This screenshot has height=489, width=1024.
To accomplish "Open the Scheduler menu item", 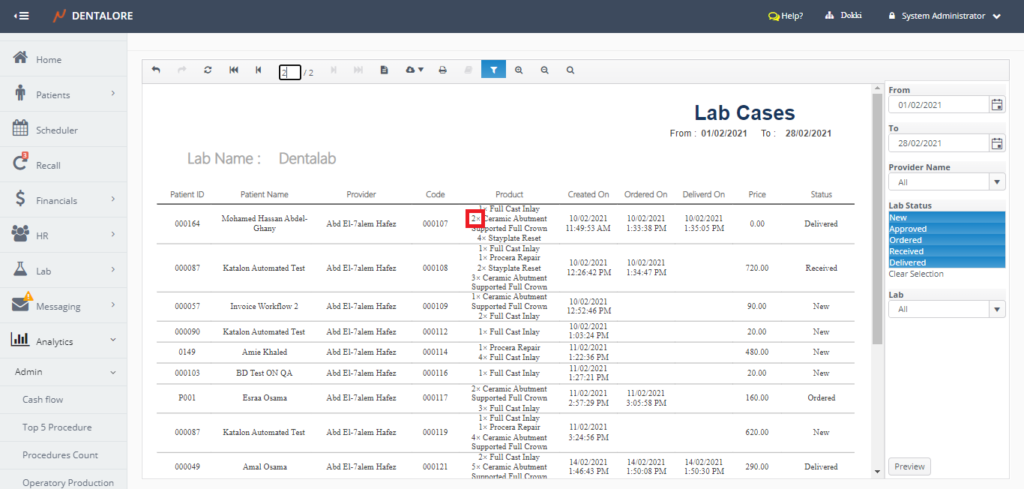I will (57, 130).
